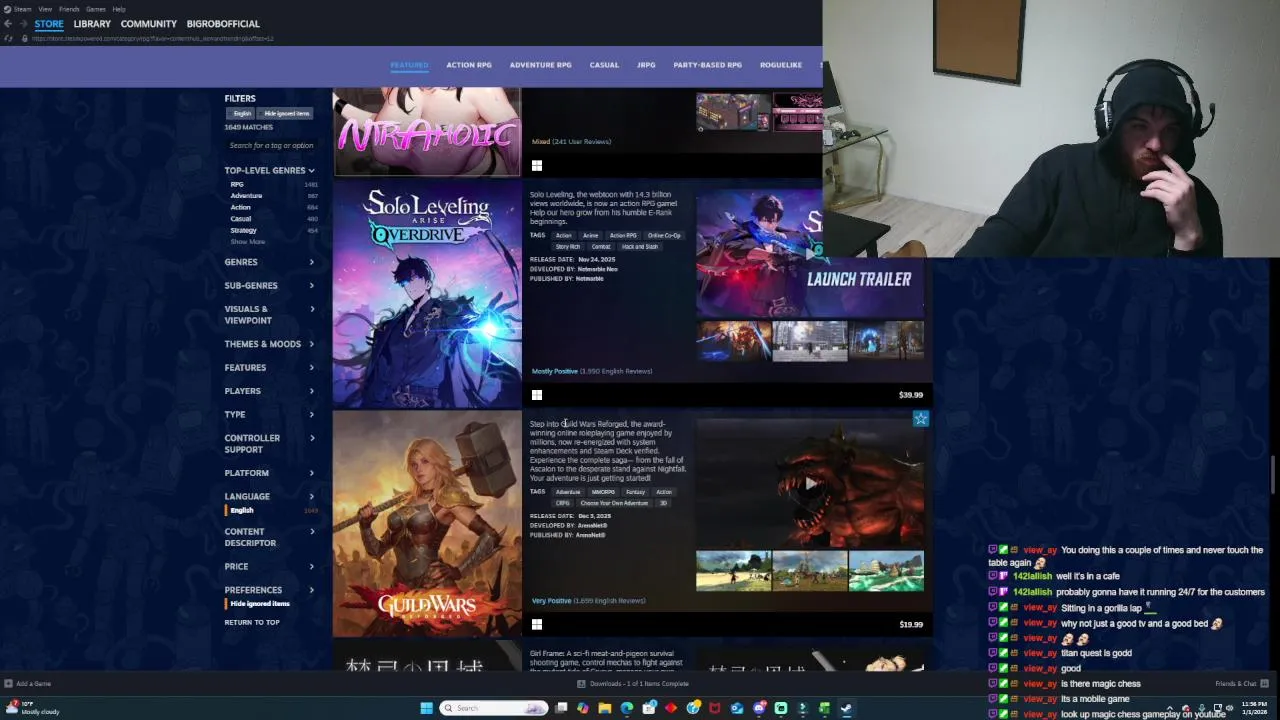Open File Explorer from the taskbar

604,708
